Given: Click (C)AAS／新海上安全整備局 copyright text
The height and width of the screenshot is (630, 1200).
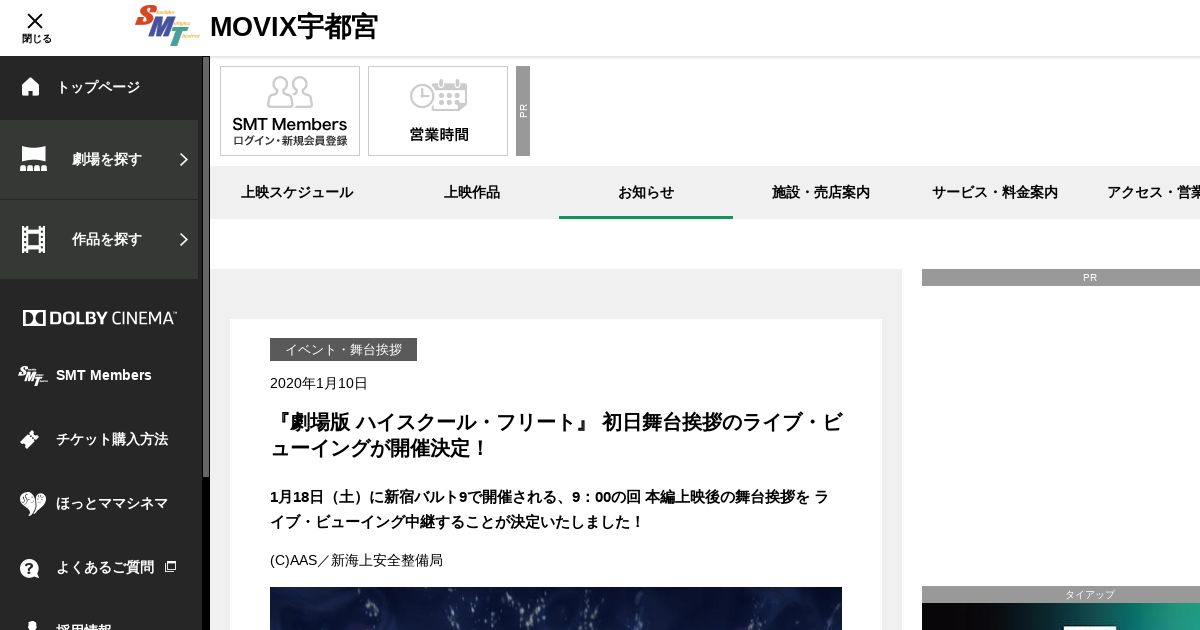Looking at the screenshot, I should point(356,560).
